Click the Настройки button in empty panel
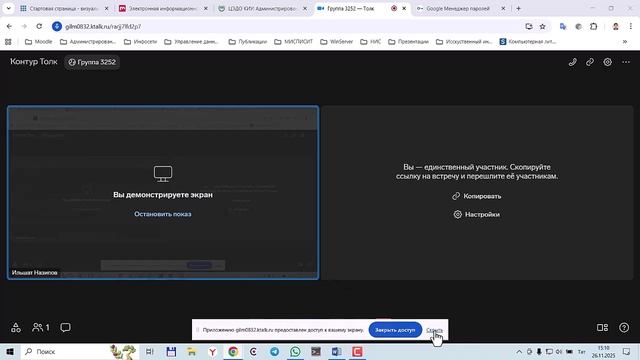 pyautogui.click(x=477, y=215)
